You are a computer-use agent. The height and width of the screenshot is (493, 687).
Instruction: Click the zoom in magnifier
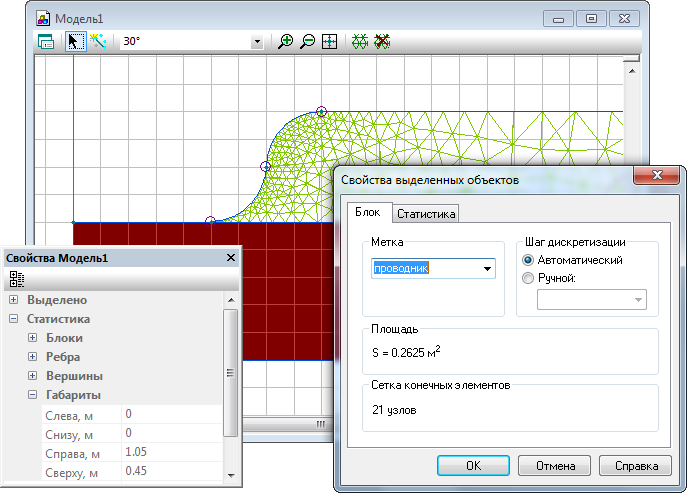[x=286, y=42]
